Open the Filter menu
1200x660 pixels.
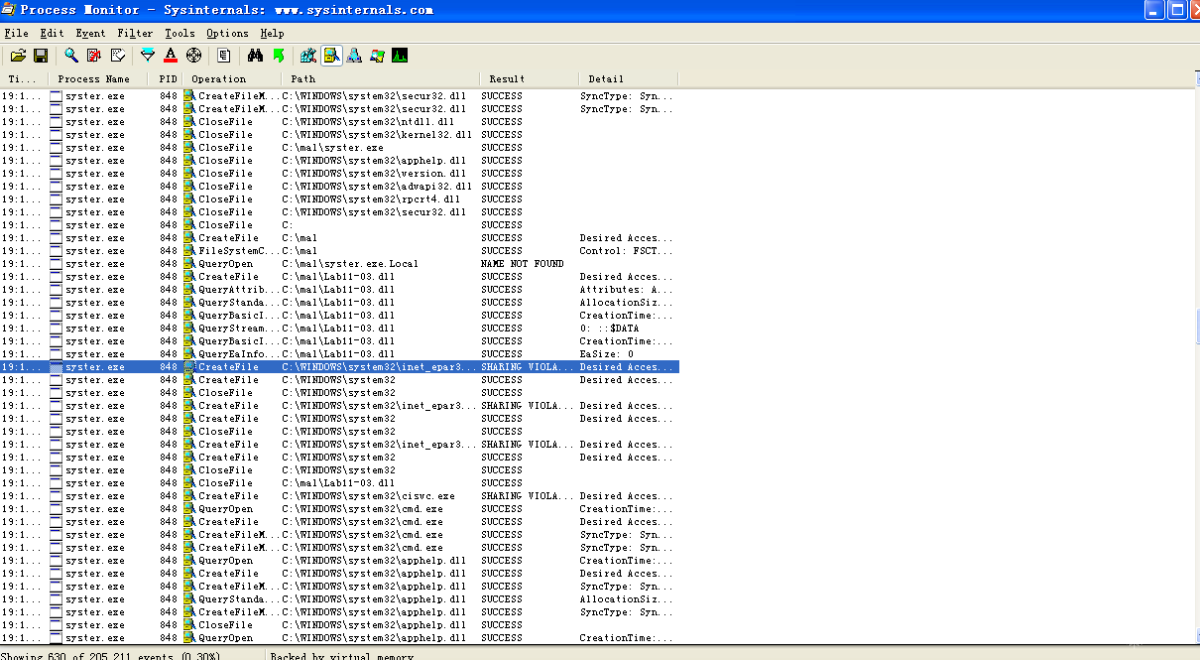[x=135, y=34]
